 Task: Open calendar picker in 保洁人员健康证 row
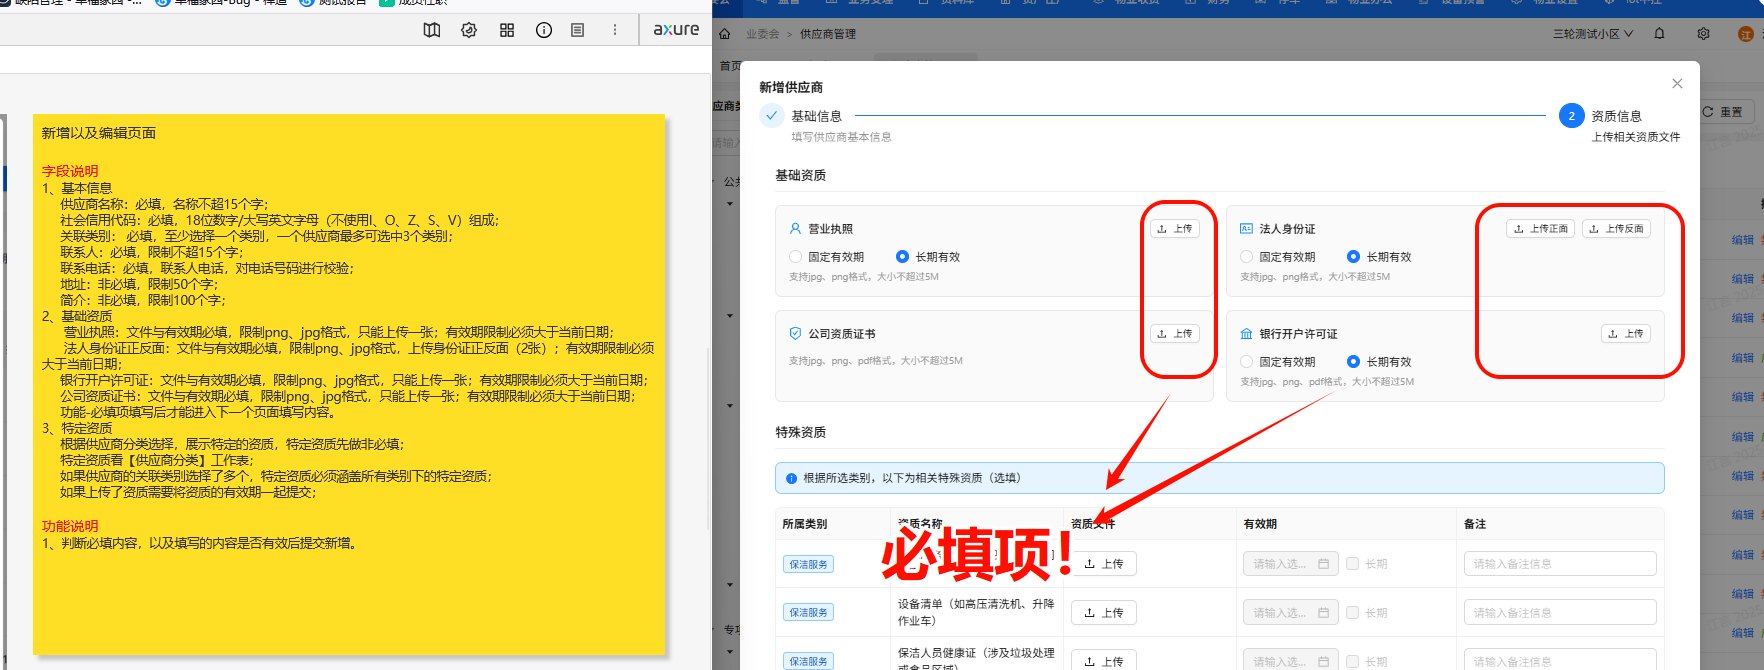[1323, 661]
